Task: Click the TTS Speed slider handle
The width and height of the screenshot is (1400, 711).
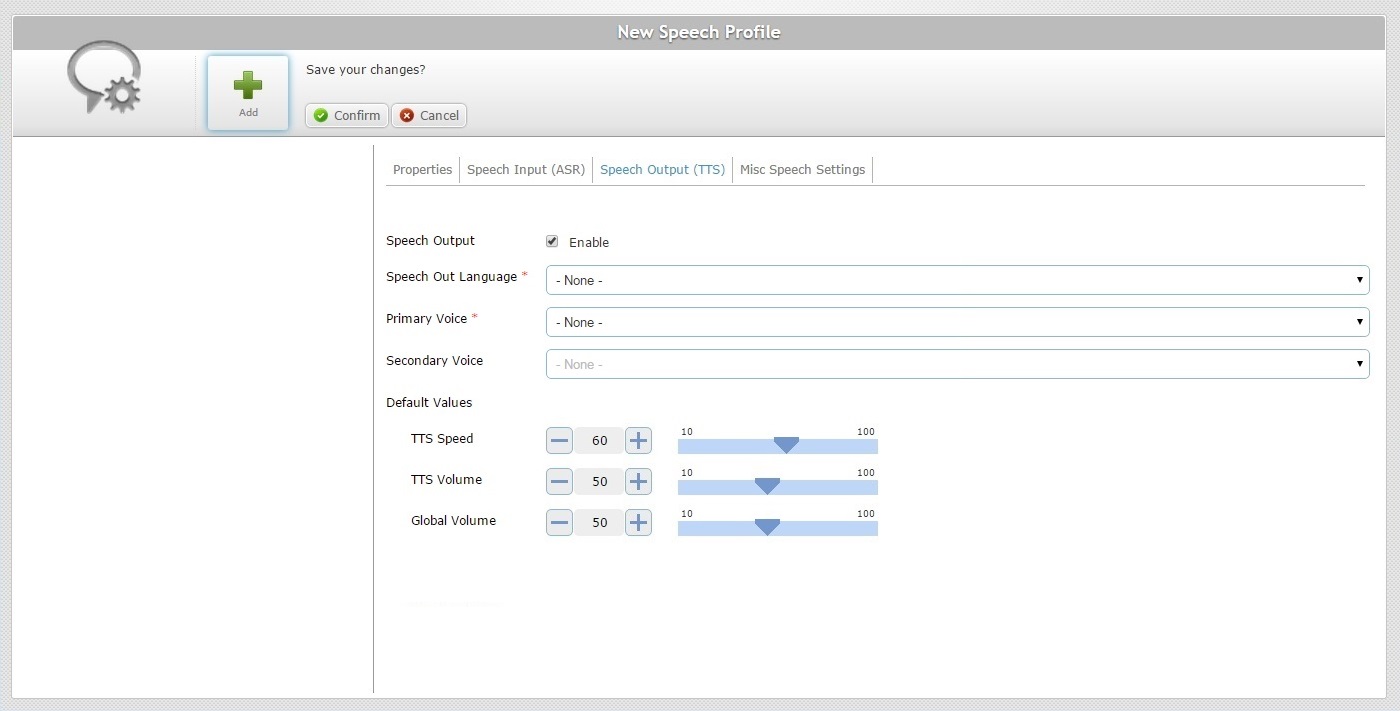Action: (787, 445)
